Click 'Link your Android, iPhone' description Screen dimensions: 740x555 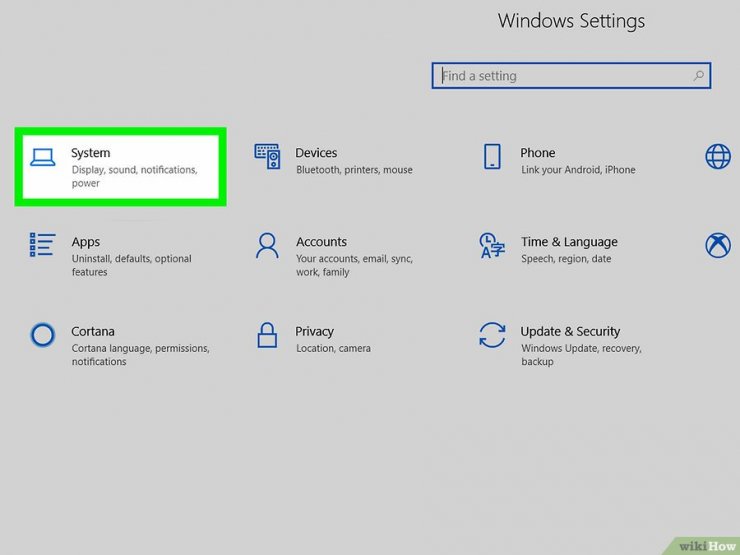point(578,170)
